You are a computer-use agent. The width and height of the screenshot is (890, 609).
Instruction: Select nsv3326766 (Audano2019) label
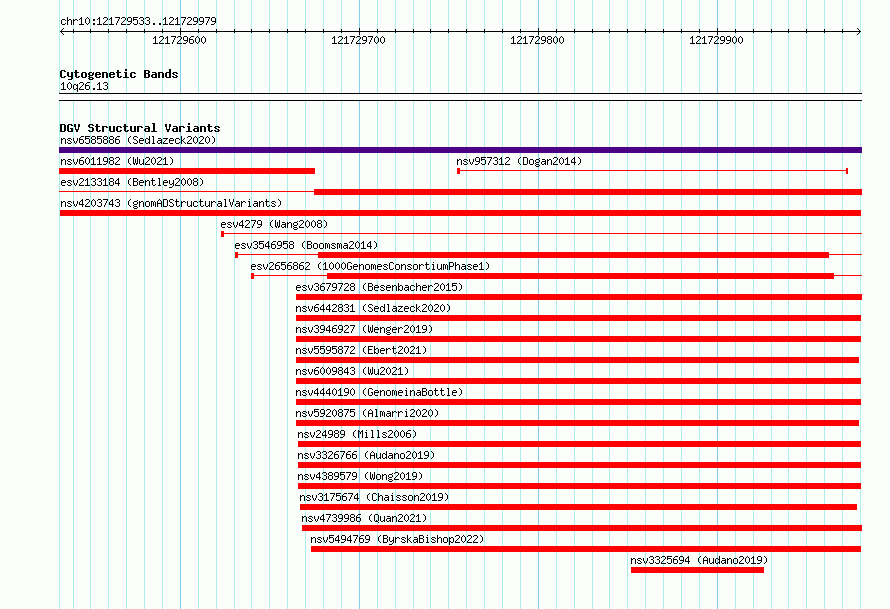(x=366, y=455)
